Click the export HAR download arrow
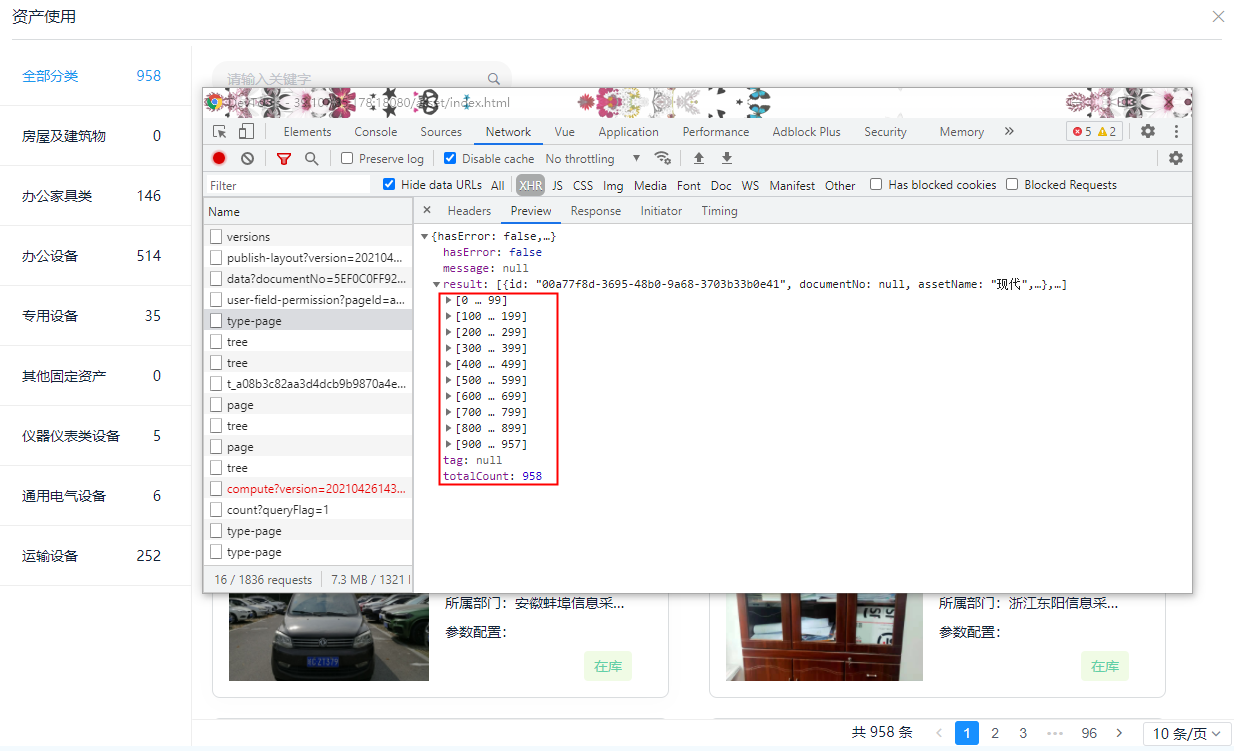This screenshot has height=751, width=1234. click(x=727, y=158)
